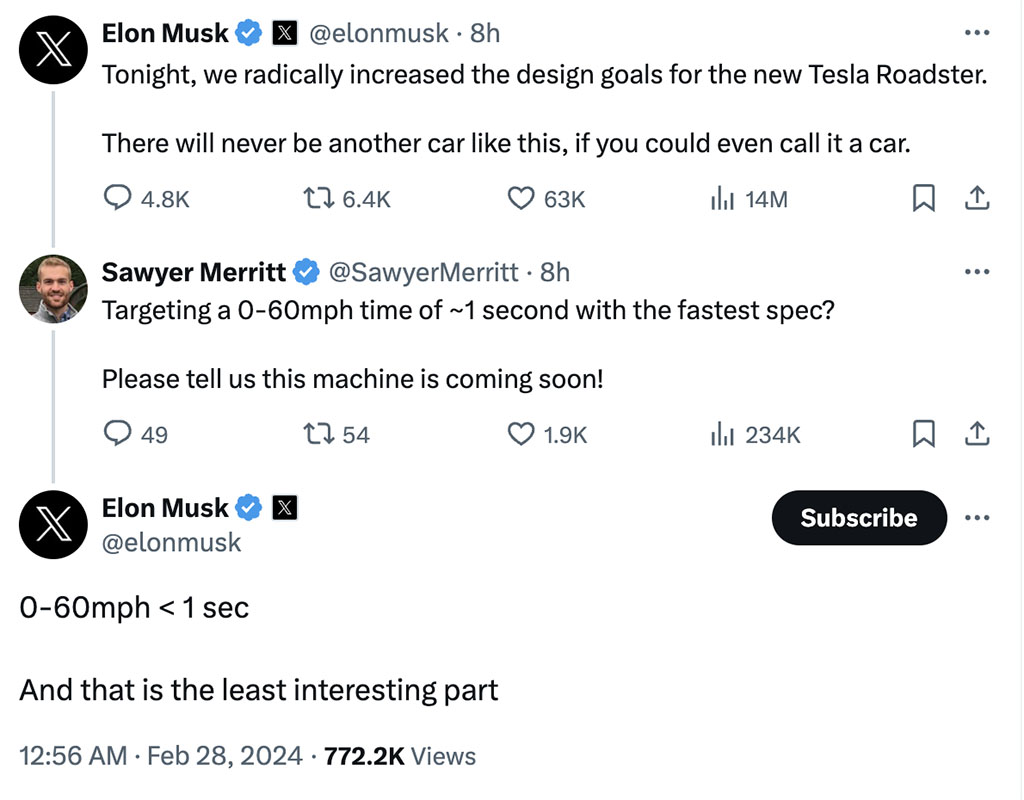Open more options on top Elon tweet
Viewport: 1024px width, 800px height.
coord(977,34)
